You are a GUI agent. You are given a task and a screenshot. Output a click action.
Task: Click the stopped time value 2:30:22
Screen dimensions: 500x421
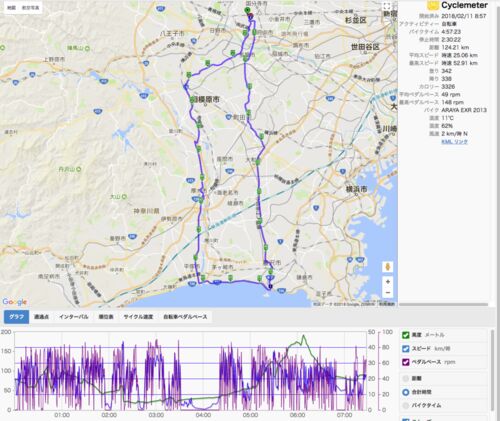tap(451, 40)
